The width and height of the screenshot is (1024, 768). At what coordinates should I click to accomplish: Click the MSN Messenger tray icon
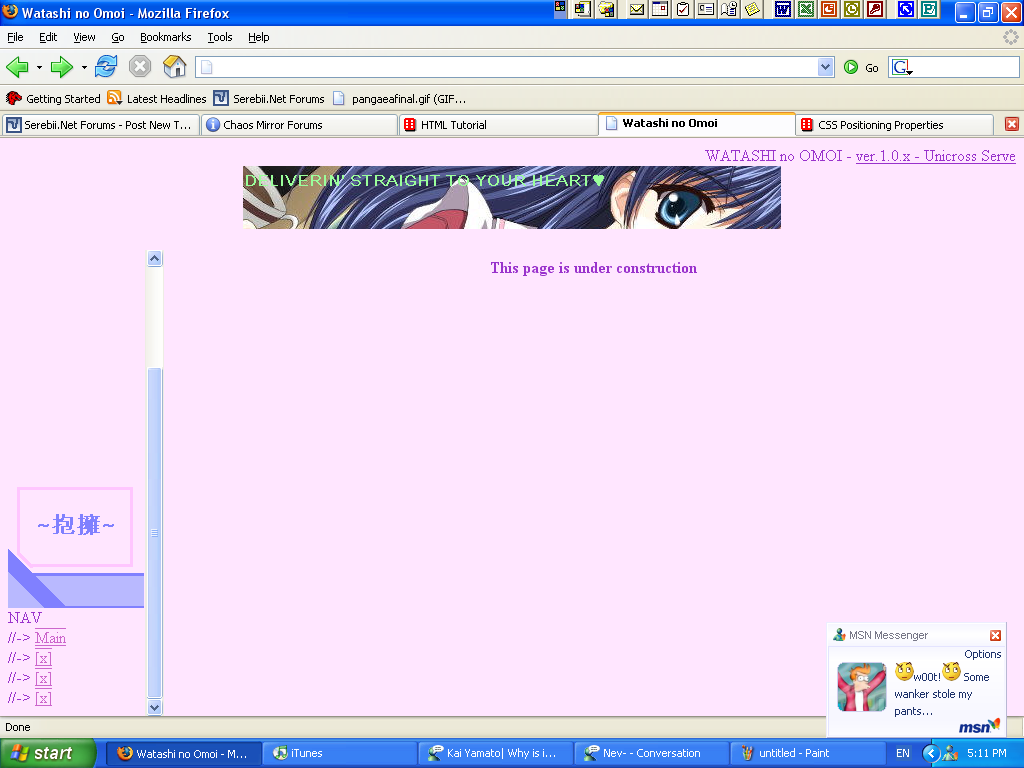[x=950, y=754]
